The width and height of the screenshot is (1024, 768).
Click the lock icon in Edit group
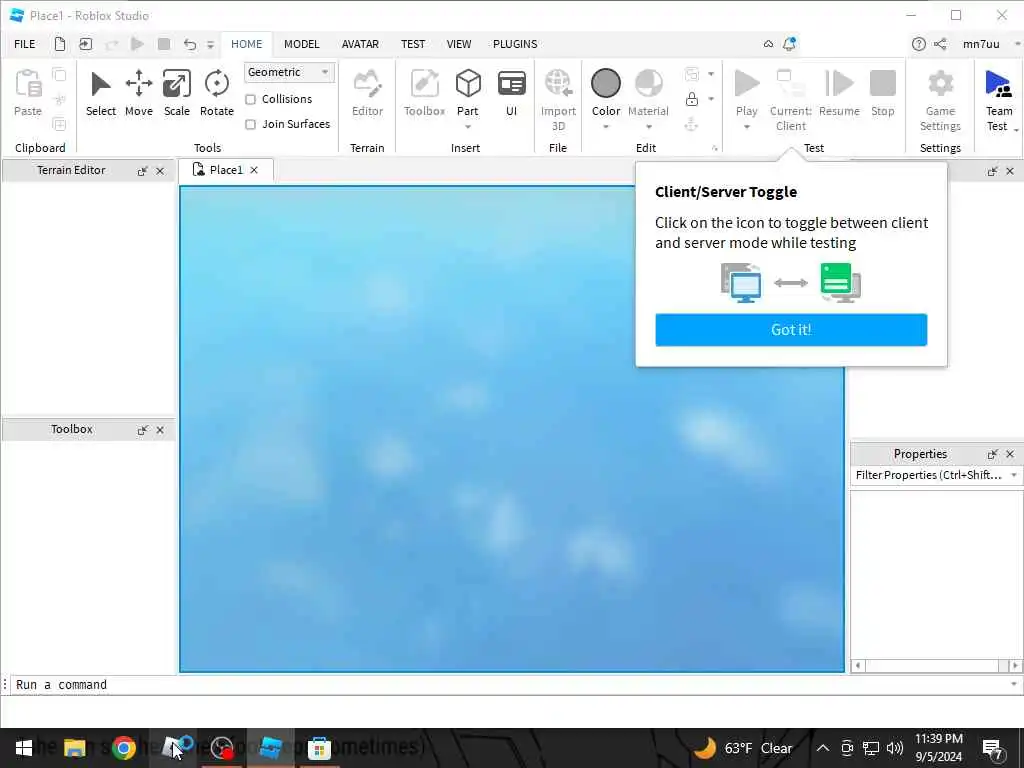coord(692,99)
